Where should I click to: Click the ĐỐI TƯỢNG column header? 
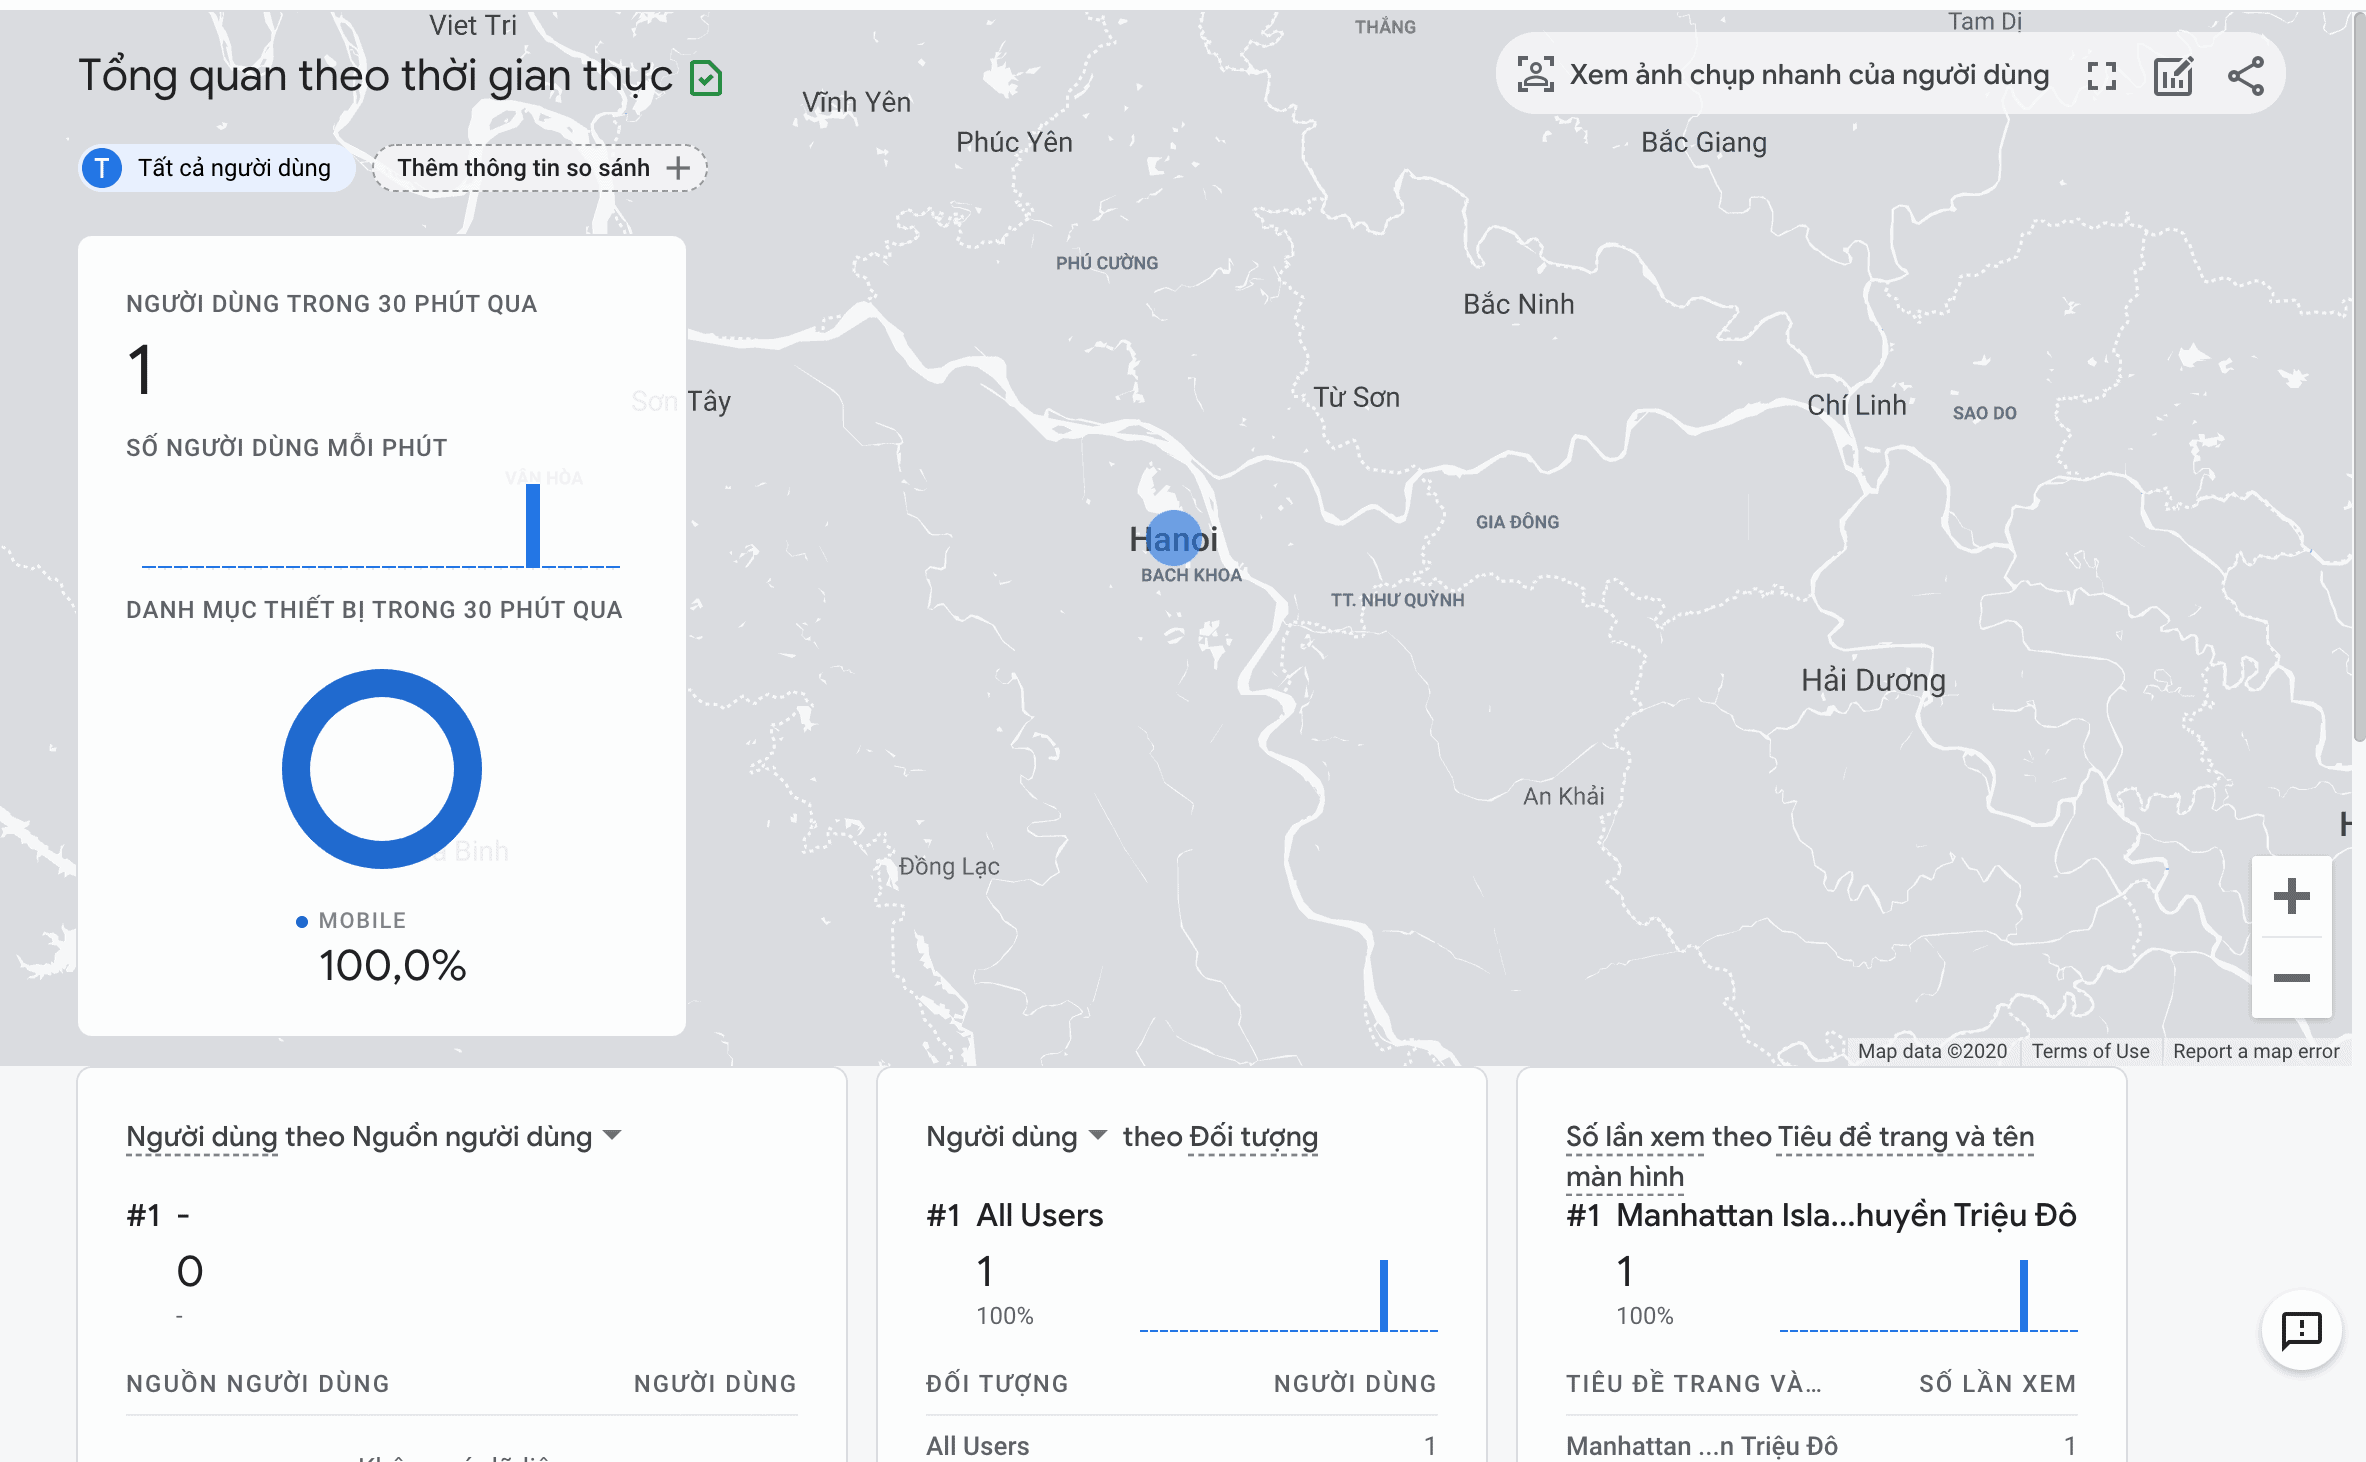click(997, 1384)
